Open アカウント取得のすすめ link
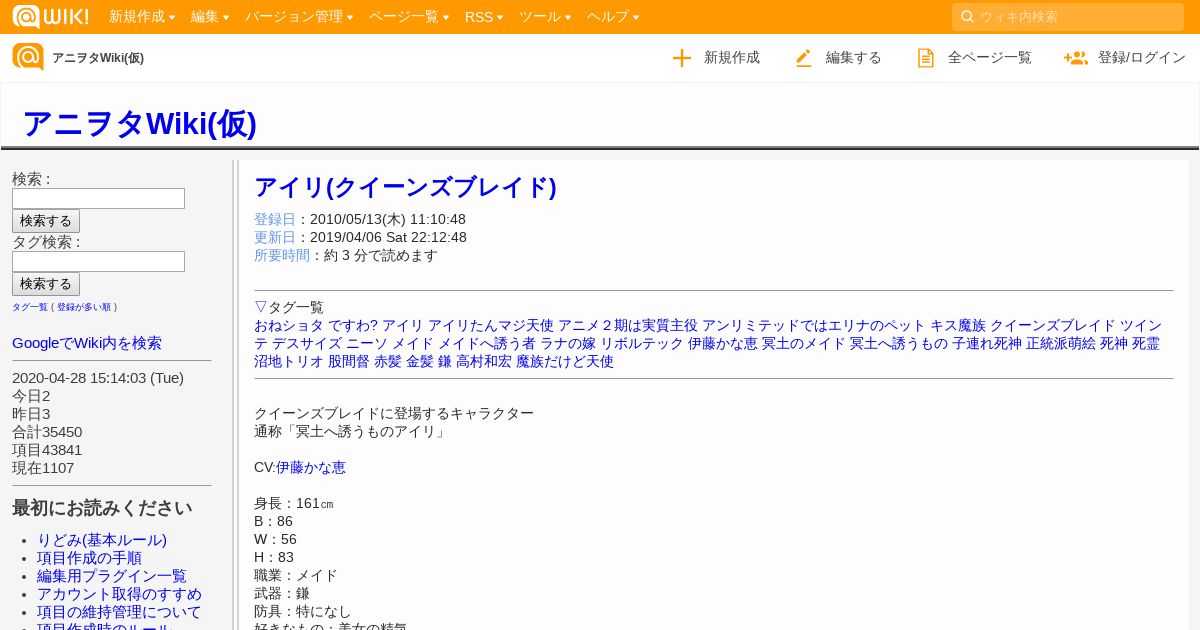Screen dimensions: 1200x630 click(x=119, y=594)
